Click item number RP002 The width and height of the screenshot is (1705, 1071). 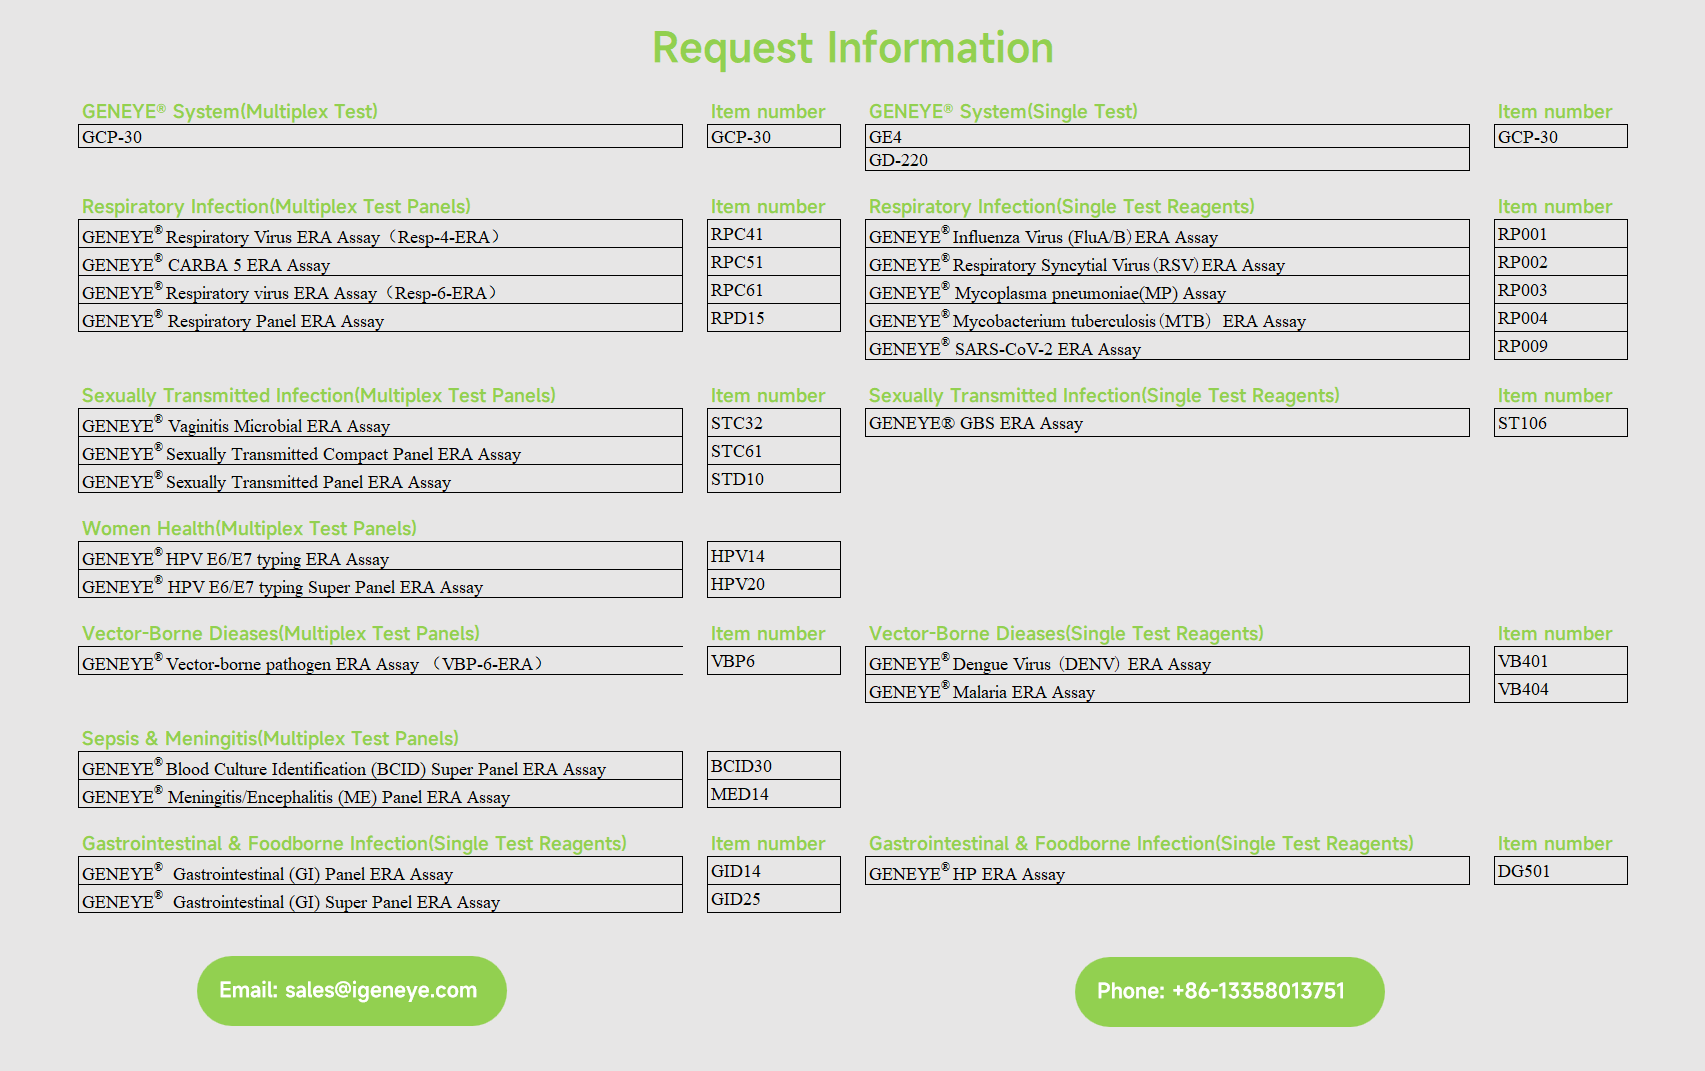[x=1560, y=262]
